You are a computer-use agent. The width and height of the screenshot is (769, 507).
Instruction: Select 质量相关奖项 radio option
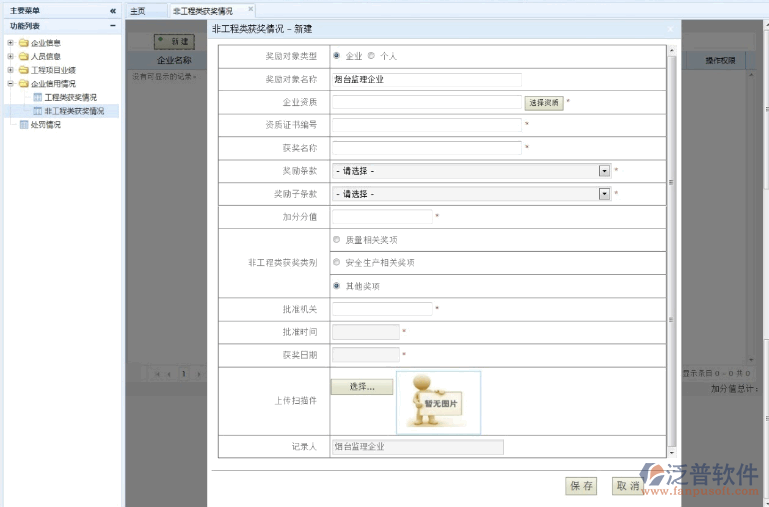coord(336,240)
